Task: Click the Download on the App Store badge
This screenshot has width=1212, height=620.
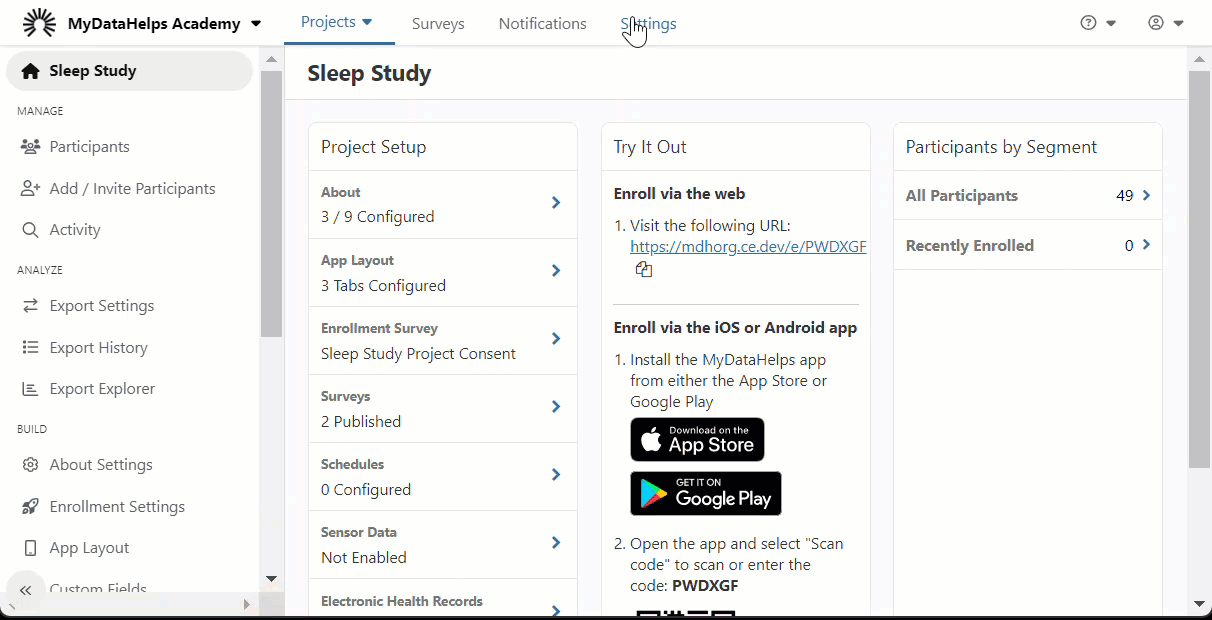Action: [x=697, y=440]
